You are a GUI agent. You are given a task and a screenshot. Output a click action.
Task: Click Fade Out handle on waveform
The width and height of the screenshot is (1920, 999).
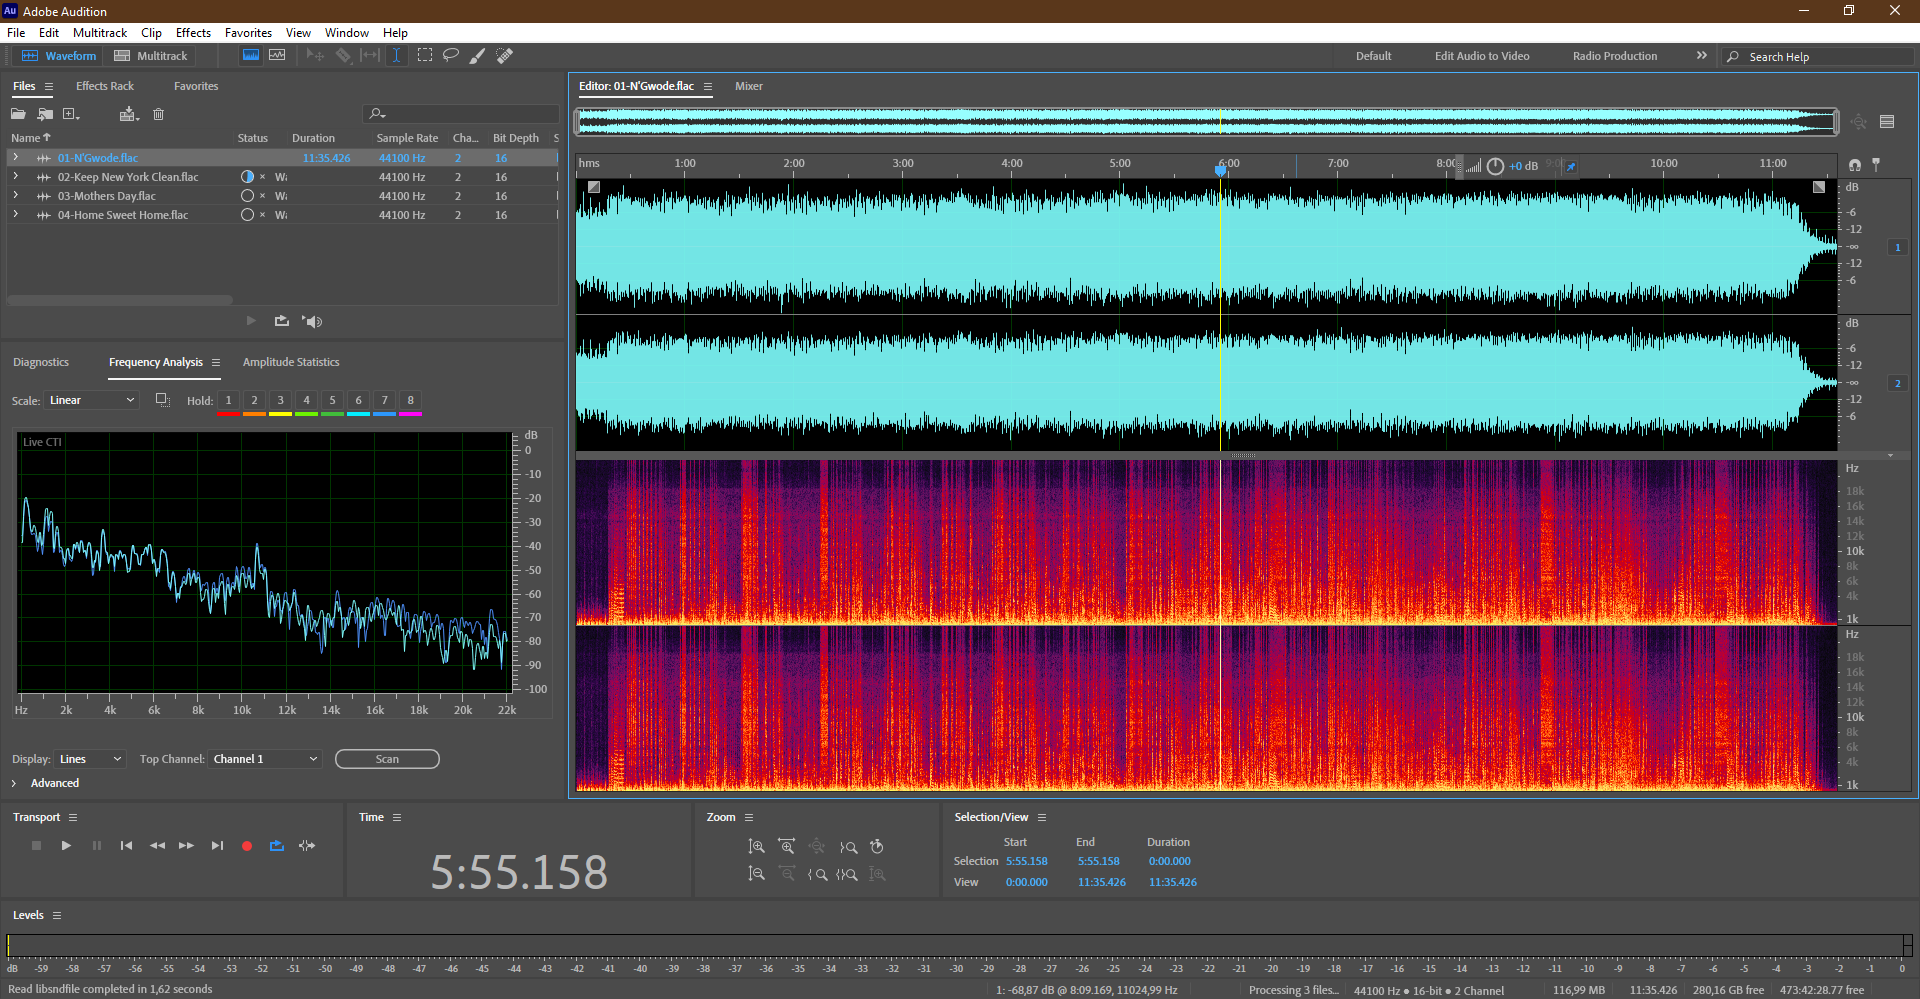[1819, 187]
